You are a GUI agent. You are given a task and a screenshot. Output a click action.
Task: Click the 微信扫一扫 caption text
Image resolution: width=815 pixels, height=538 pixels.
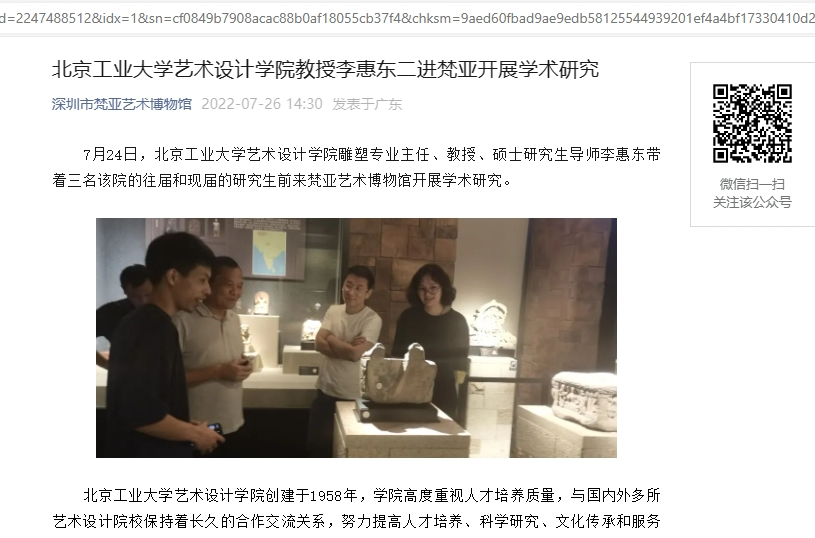point(752,184)
